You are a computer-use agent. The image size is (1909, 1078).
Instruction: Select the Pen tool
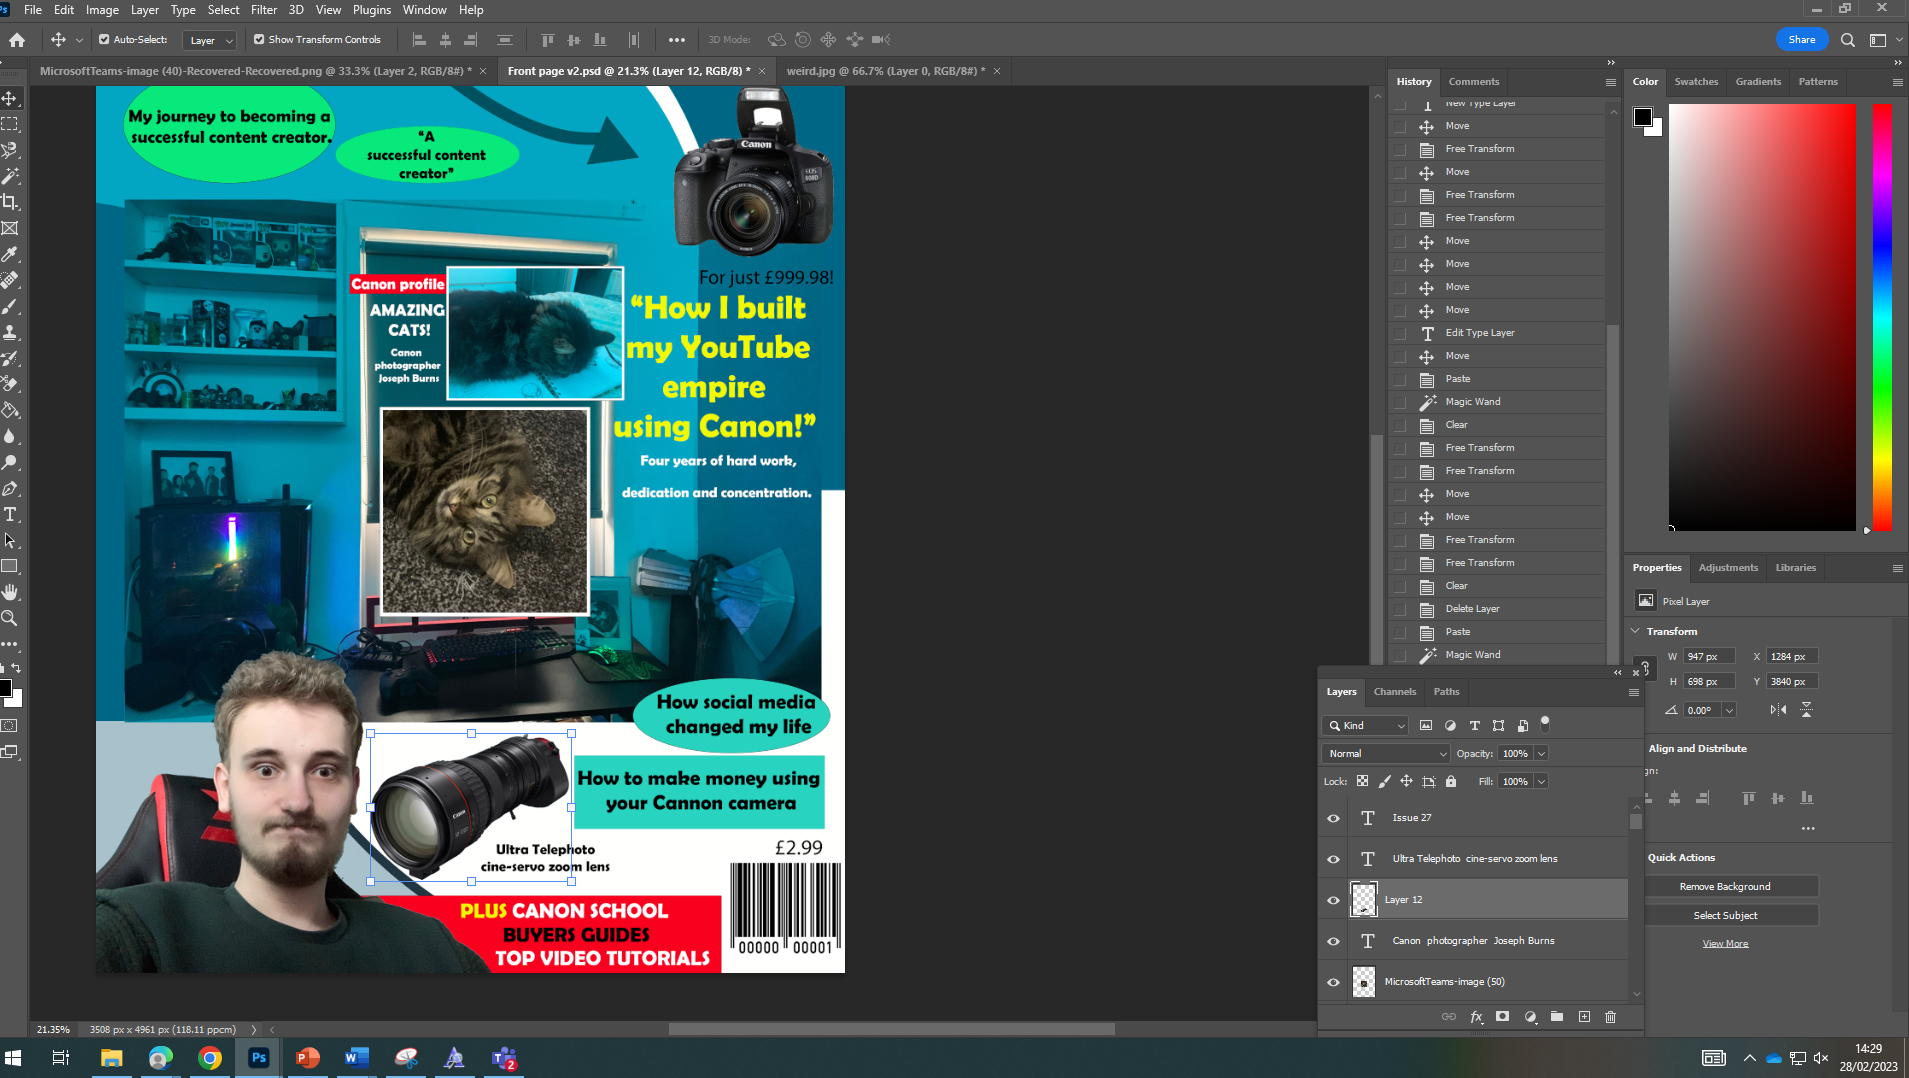click(10, 488)
